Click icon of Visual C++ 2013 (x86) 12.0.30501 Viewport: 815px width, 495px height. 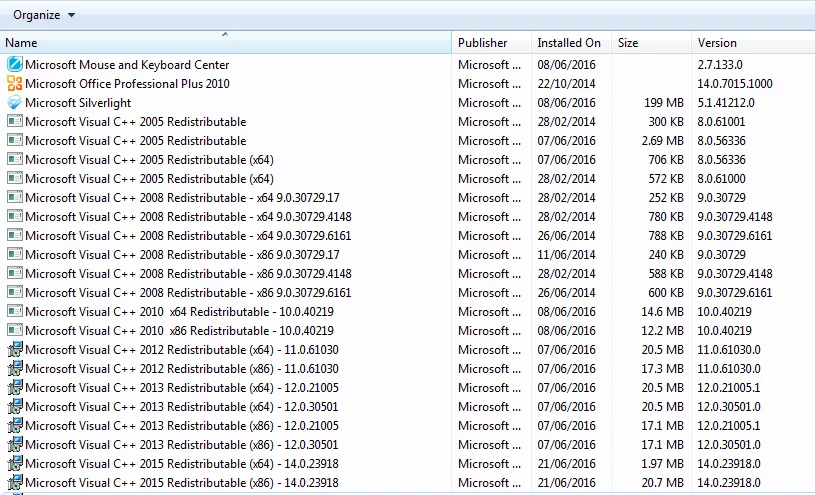(x=15, y=444)
